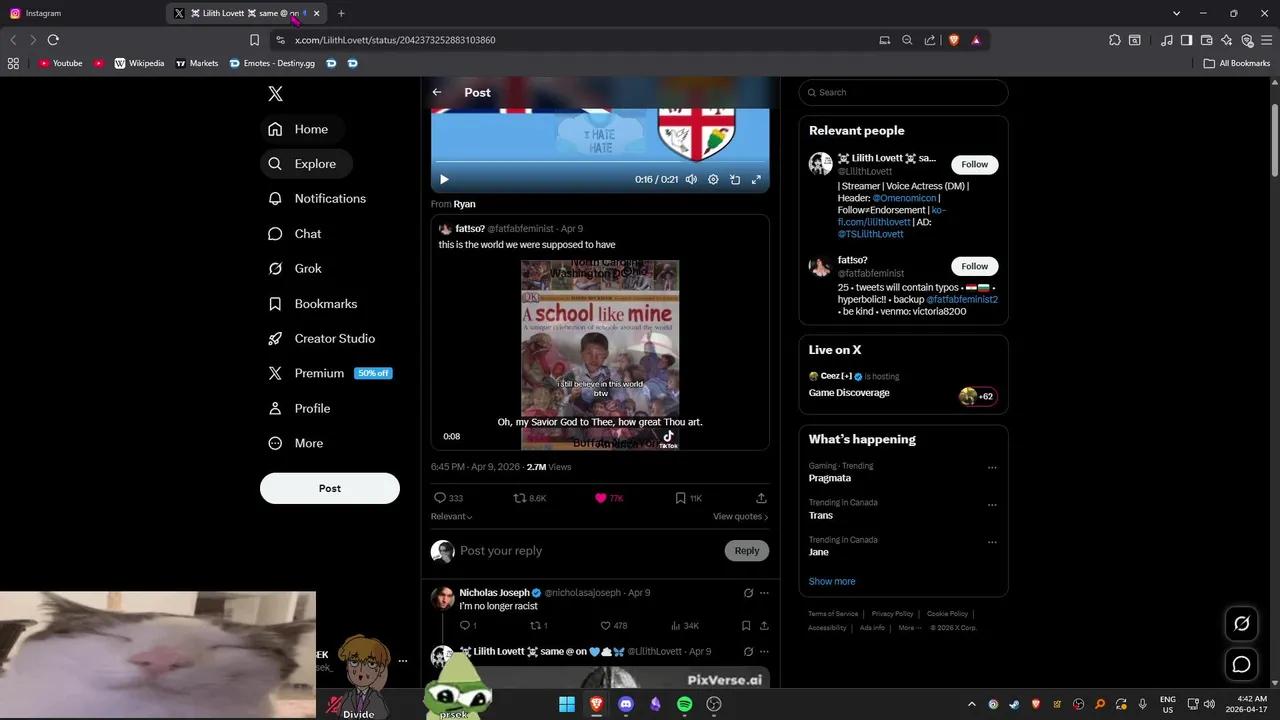The width and height of the screenshot is (1280, 720).
Task: Open more options for Pragmata trend
Action: [x=992, y=468]
